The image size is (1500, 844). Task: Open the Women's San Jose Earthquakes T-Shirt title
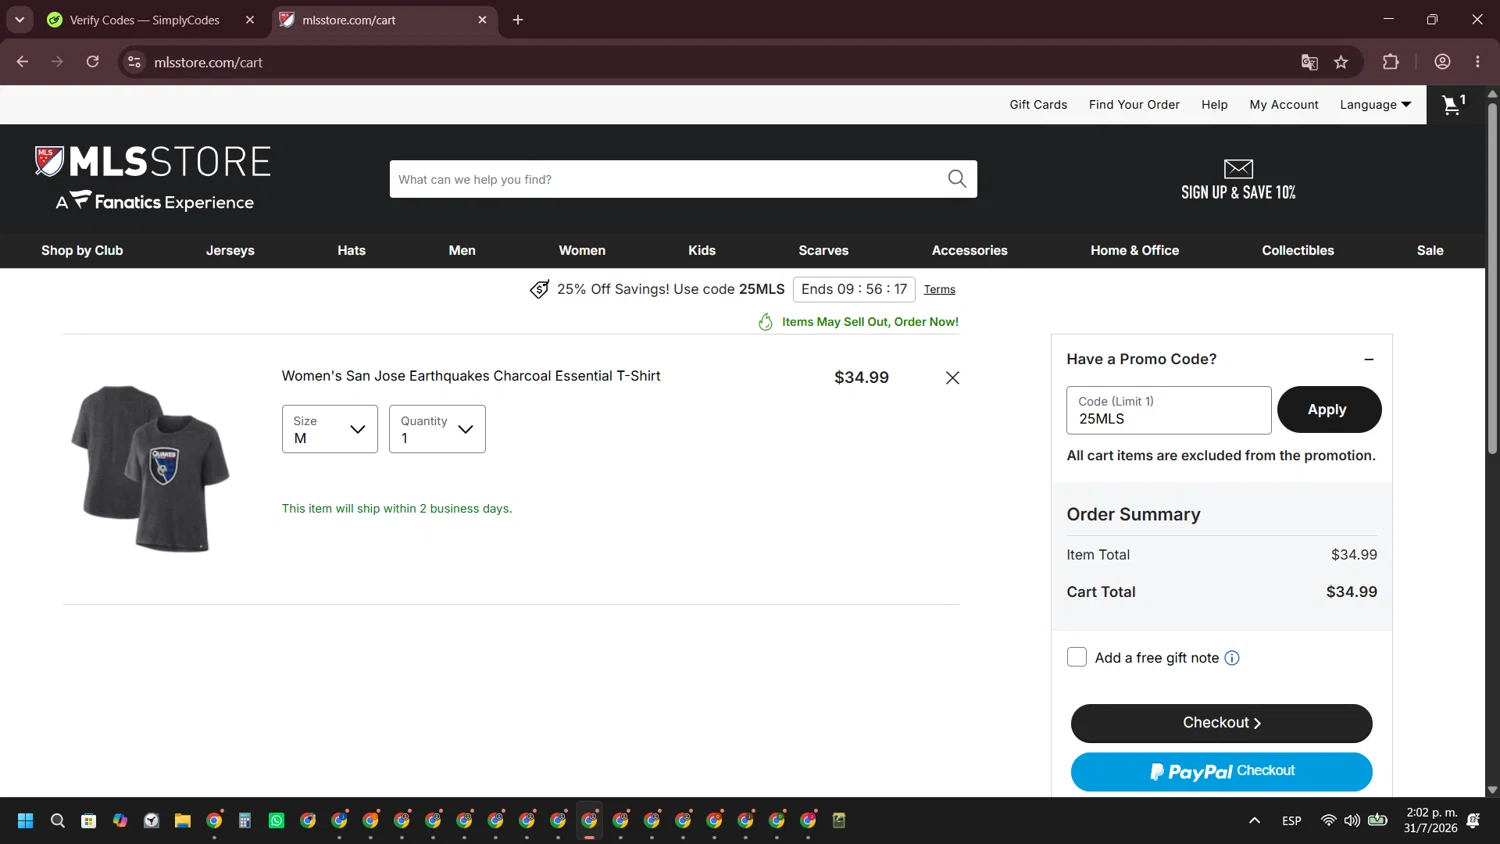(x=471, y=376)
